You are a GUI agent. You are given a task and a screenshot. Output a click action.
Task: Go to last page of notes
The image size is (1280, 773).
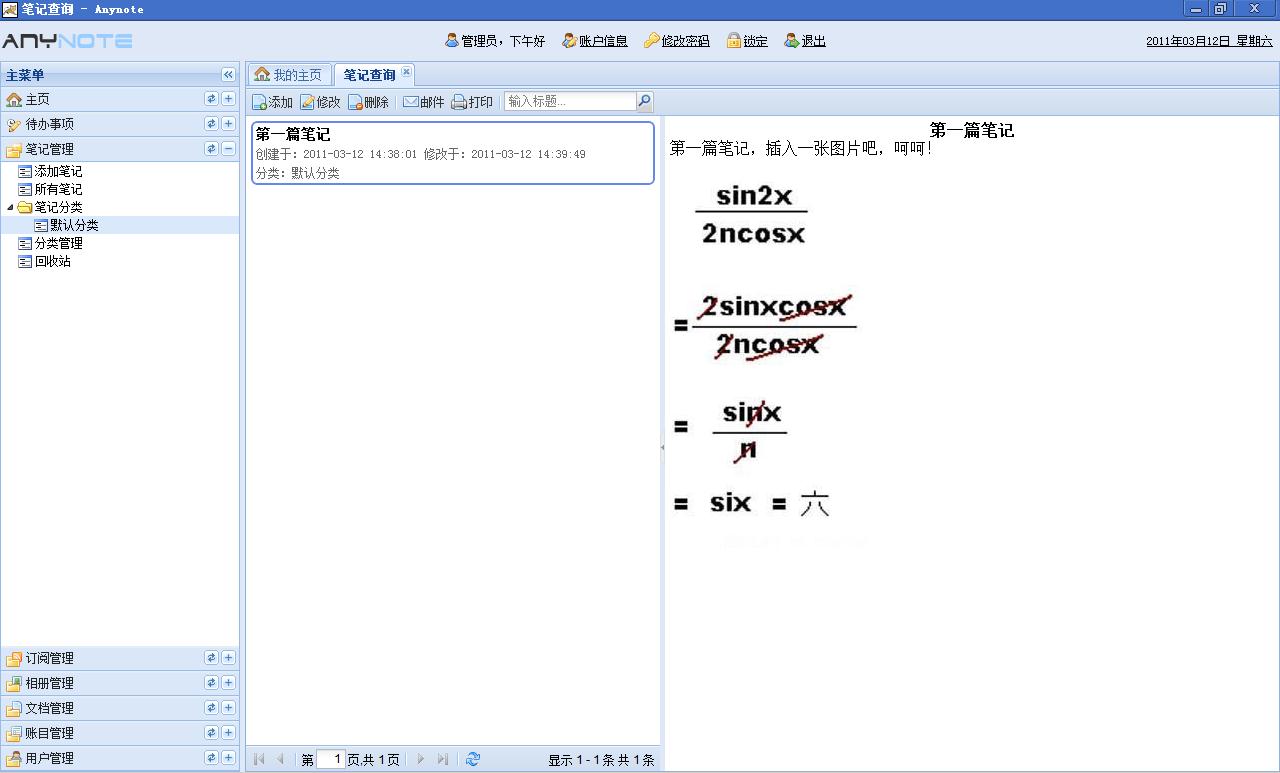tap(442, 759)
